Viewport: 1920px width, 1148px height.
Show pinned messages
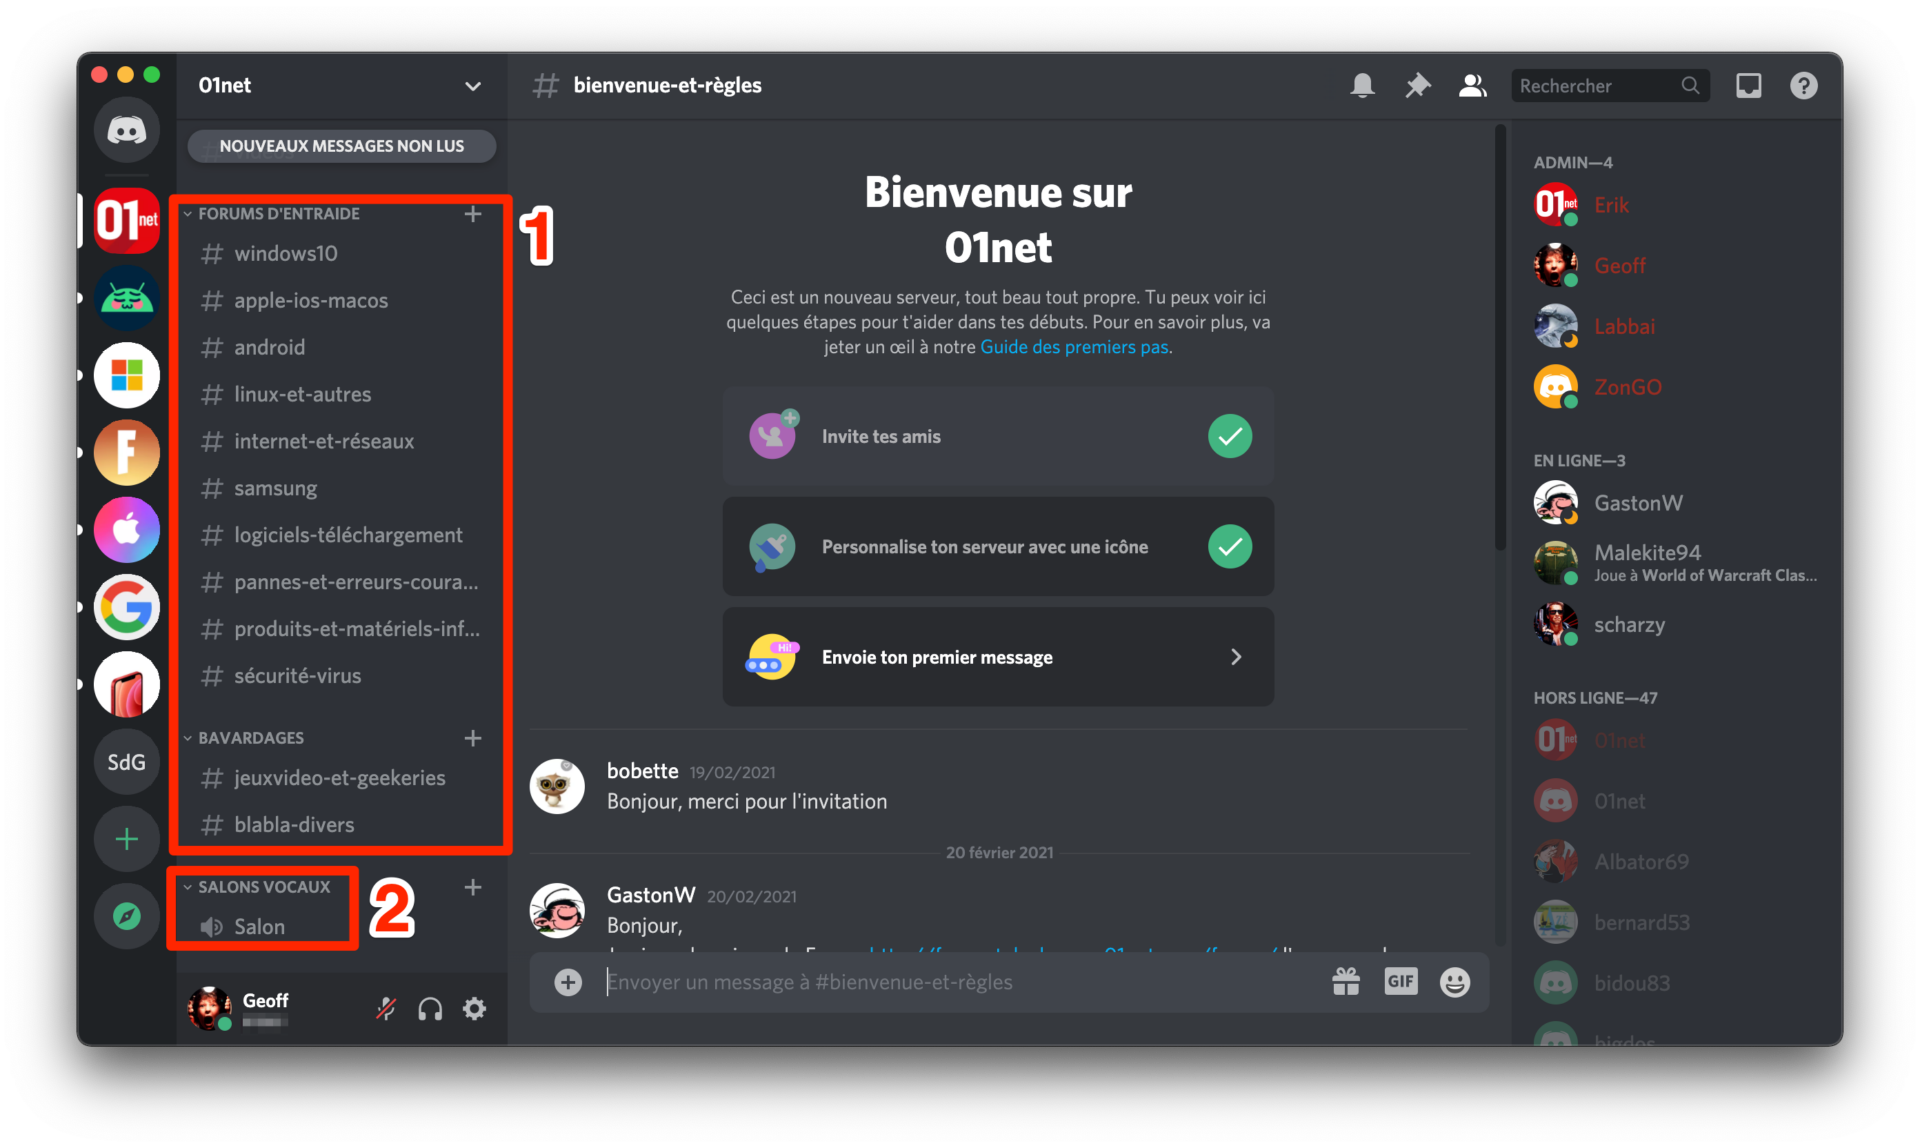point(1417,85)
